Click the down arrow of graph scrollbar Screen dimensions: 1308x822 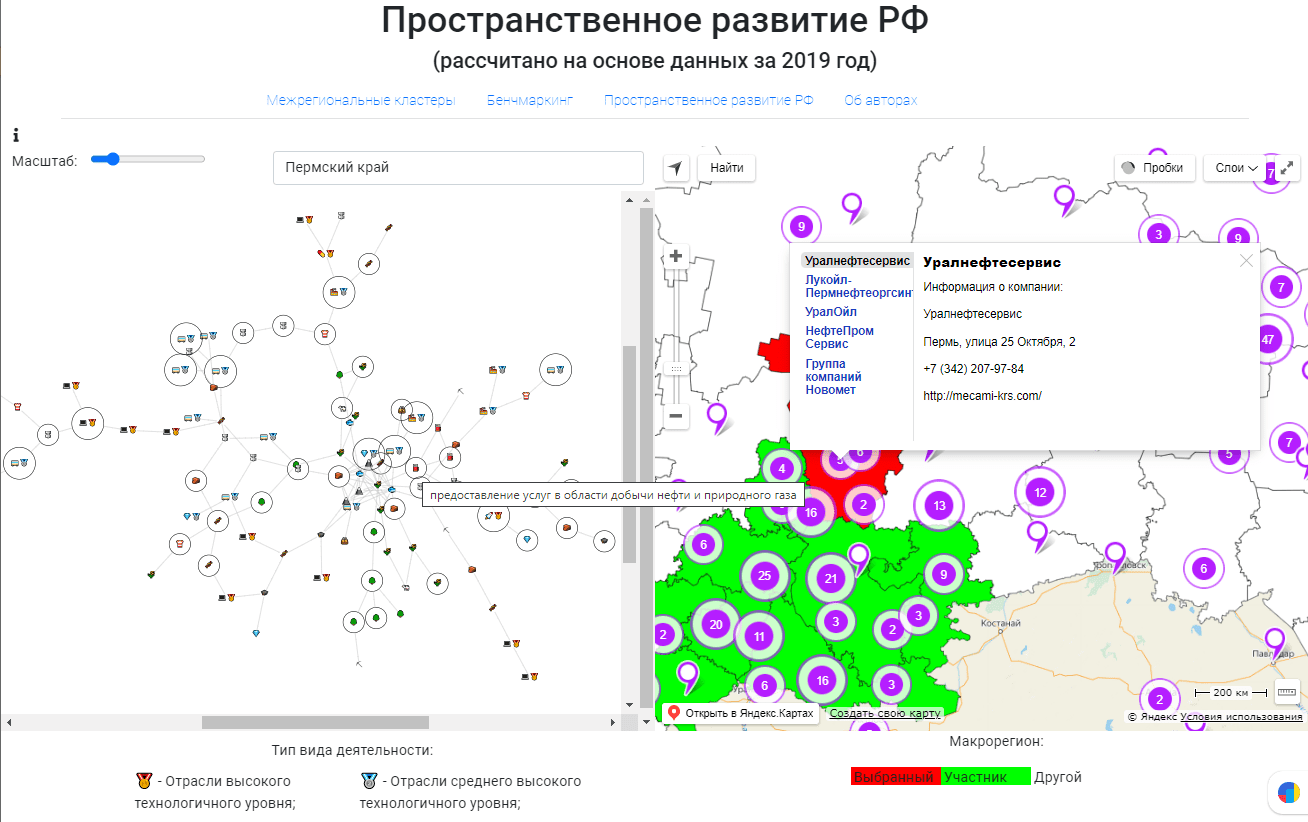point(629,705)
